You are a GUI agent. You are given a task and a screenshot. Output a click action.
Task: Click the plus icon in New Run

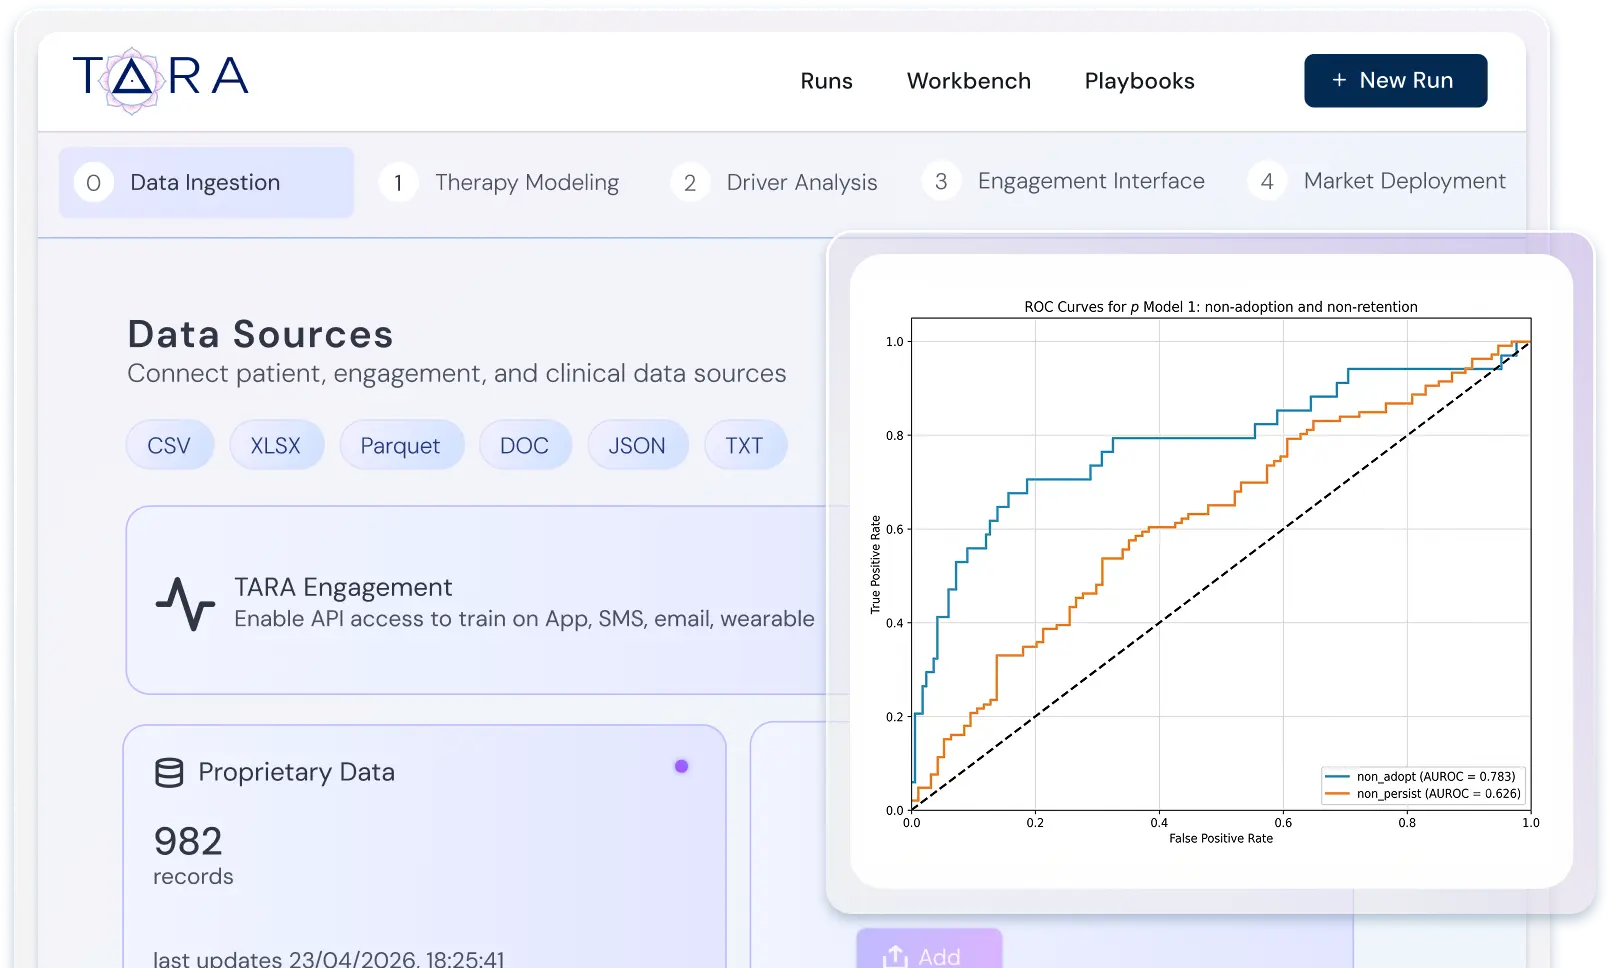(1339, 80)
